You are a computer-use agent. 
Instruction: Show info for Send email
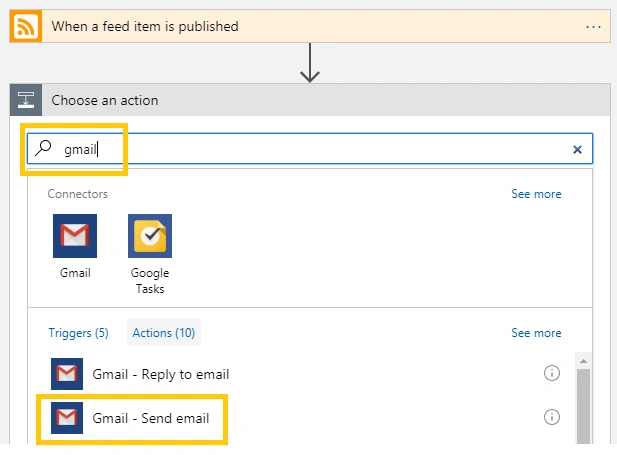pos(552,417)
